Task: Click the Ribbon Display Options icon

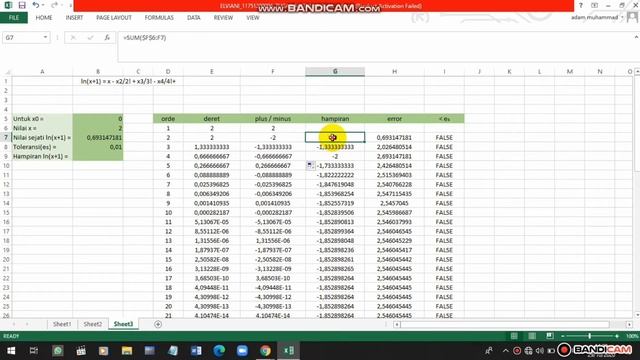Action: [x=594, y=5]
